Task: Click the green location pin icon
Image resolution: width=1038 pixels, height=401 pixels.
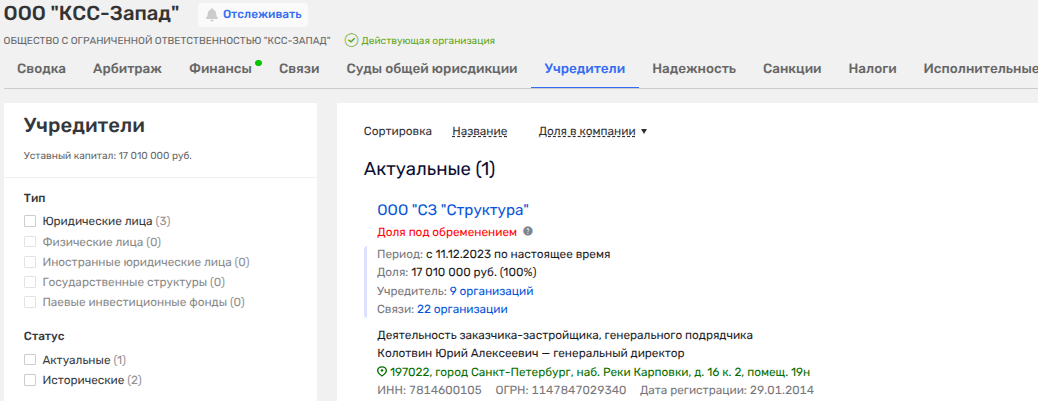Action: [x=382, y=371]
